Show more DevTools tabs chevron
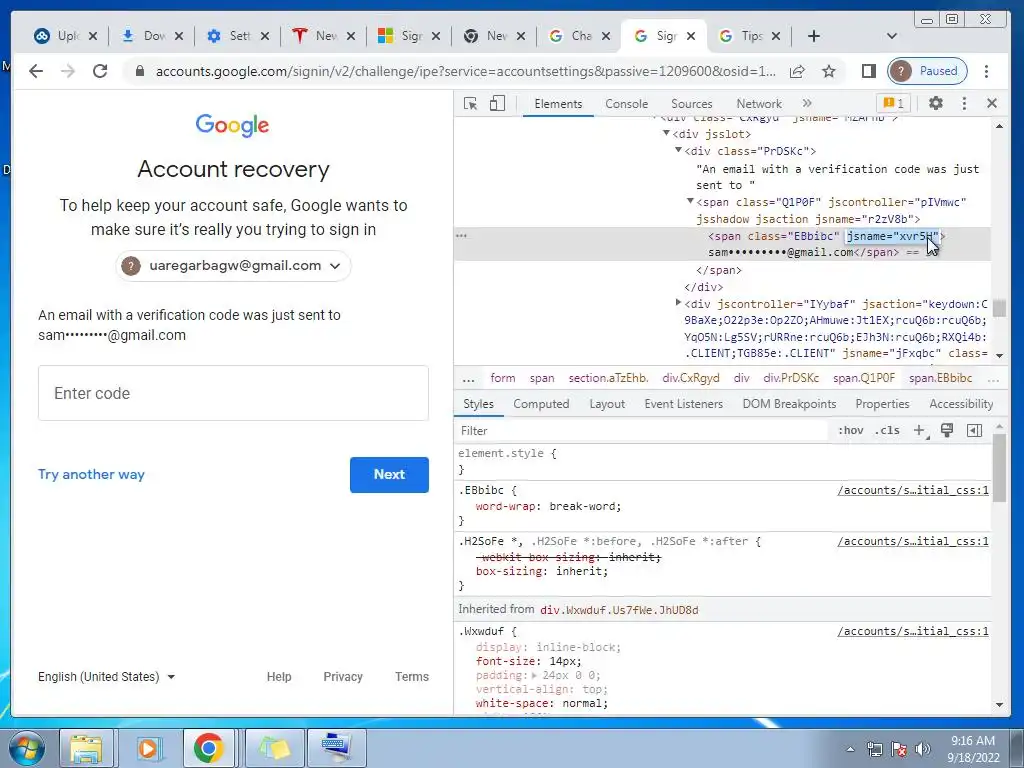Viewport: 1024px width, 768px height. (807, 103)
